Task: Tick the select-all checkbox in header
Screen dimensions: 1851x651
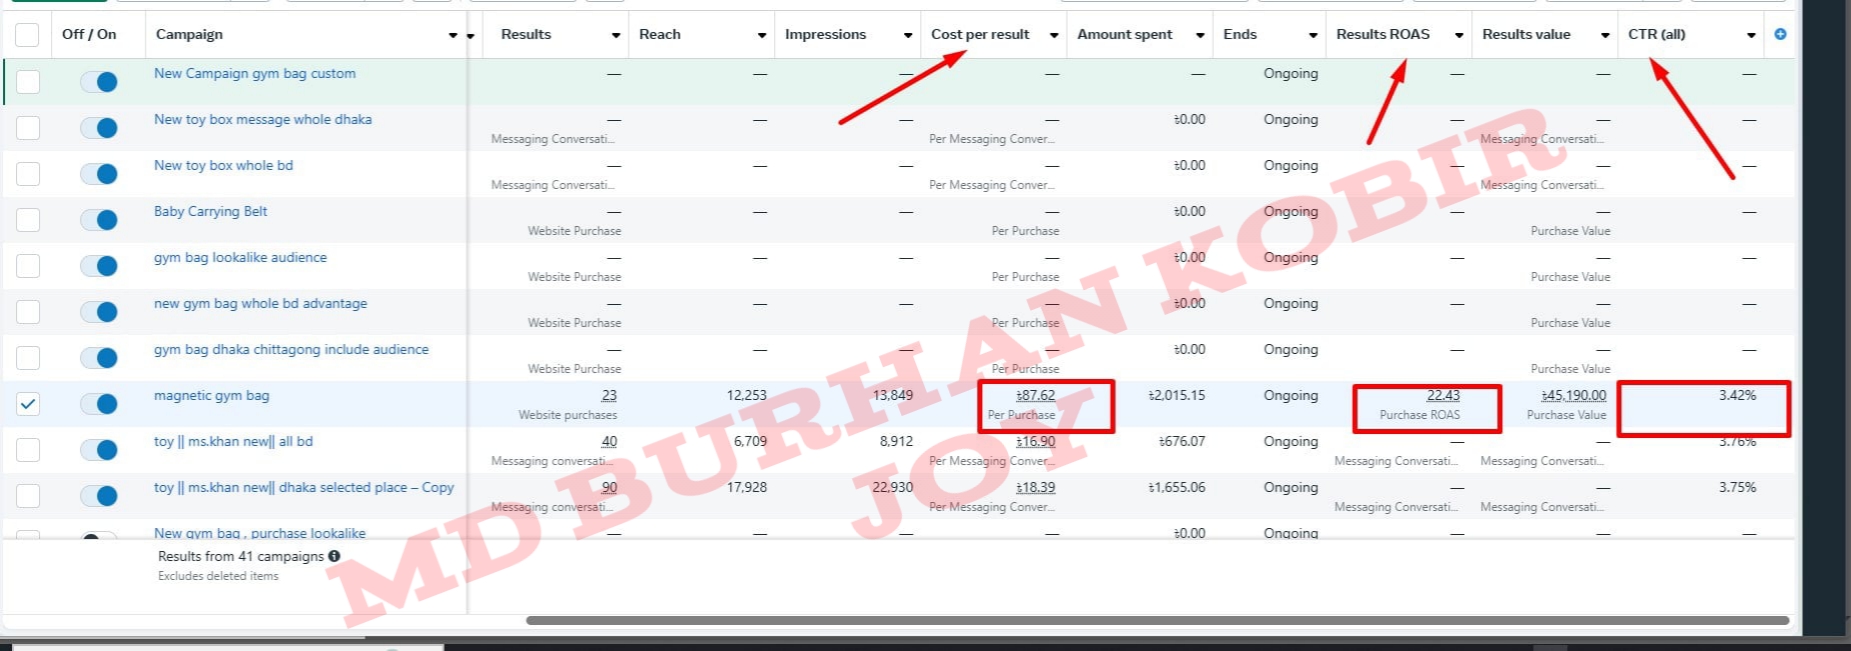Action: pos(27,35)
